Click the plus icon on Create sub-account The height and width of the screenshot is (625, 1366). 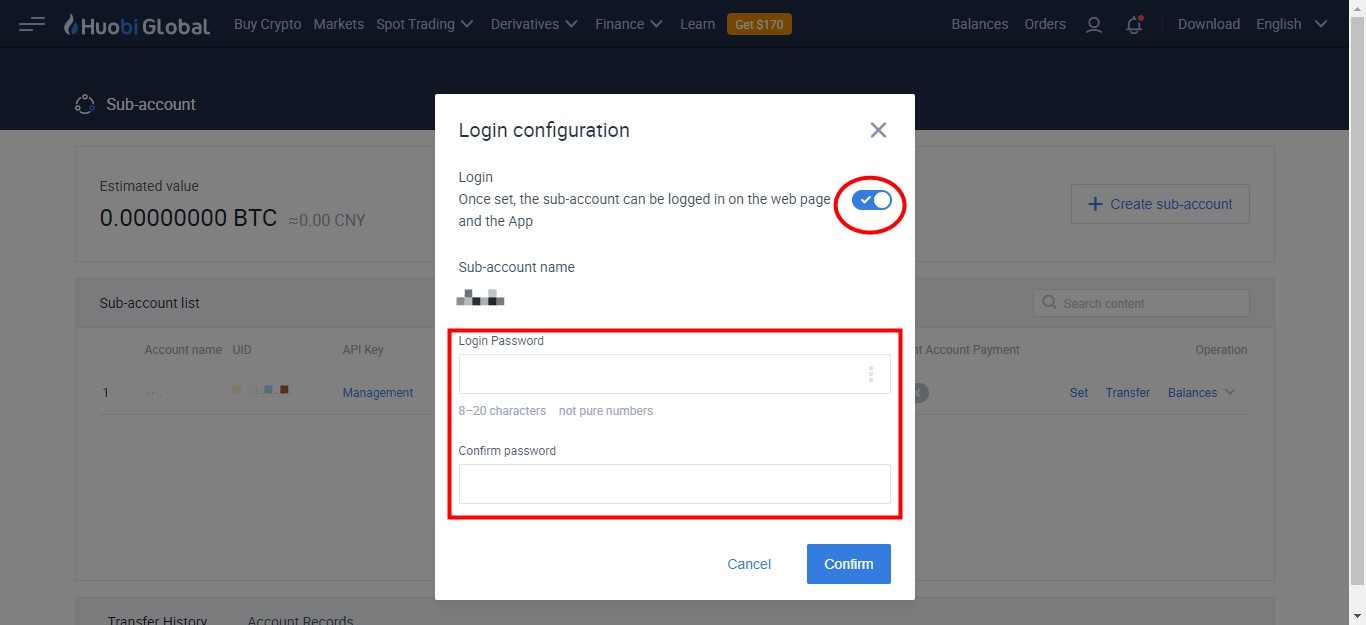pyautogui.click(x=1095, y=204)
